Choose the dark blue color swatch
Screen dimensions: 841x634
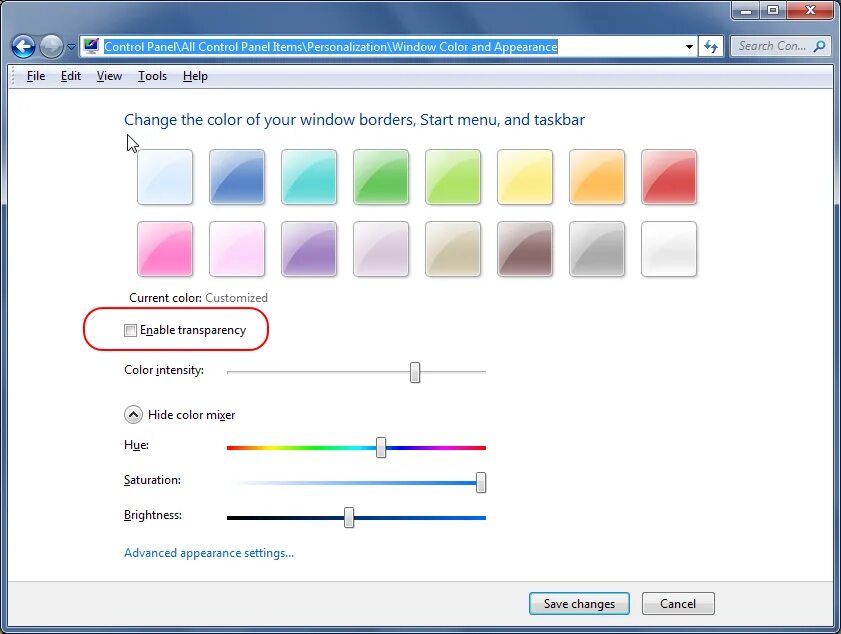237,177
